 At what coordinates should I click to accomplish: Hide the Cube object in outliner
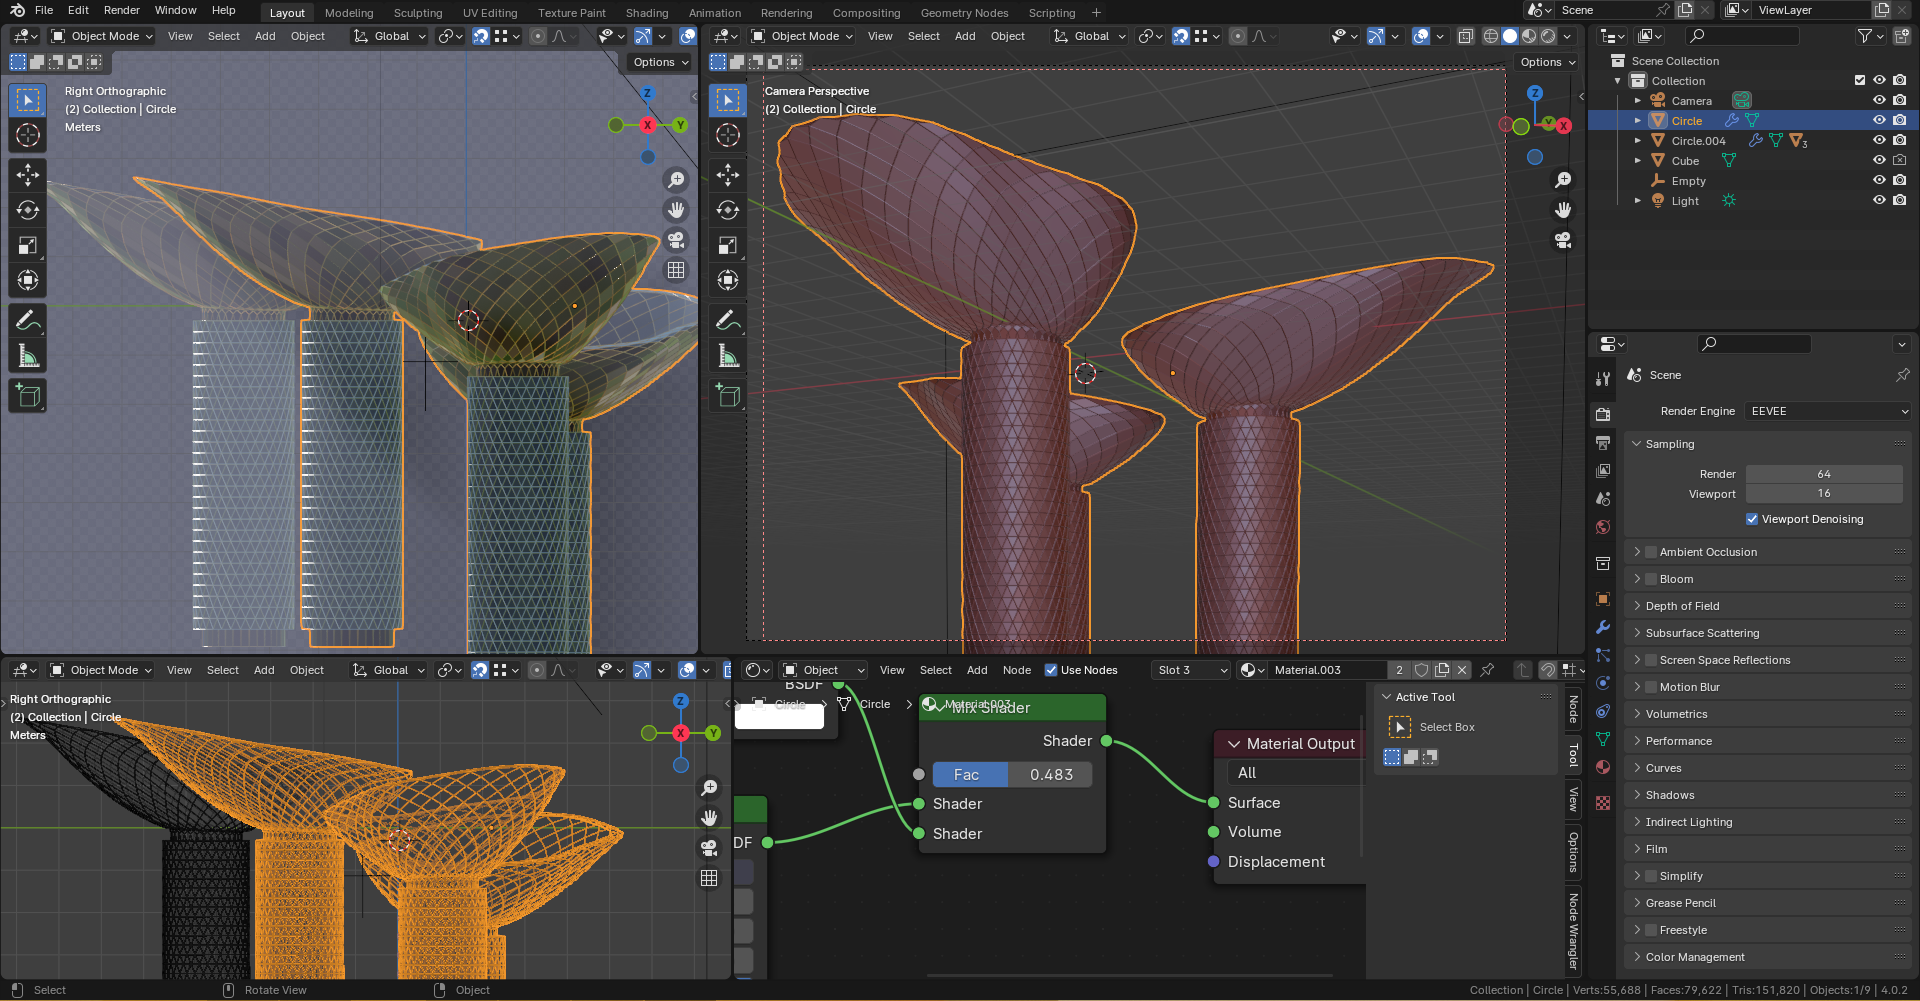pyautogui.click(x=1879, y=161)
